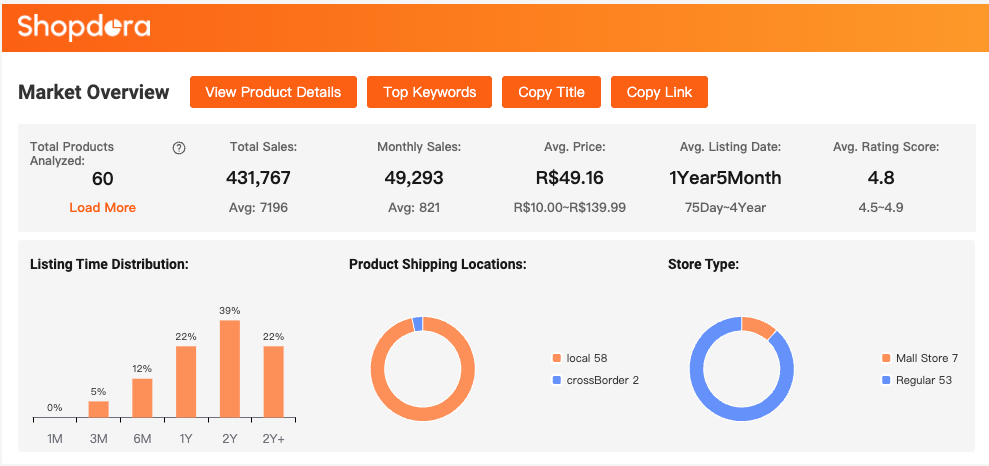Click the Total Products help question icon
989x466 pixels.
pos(179,148)
